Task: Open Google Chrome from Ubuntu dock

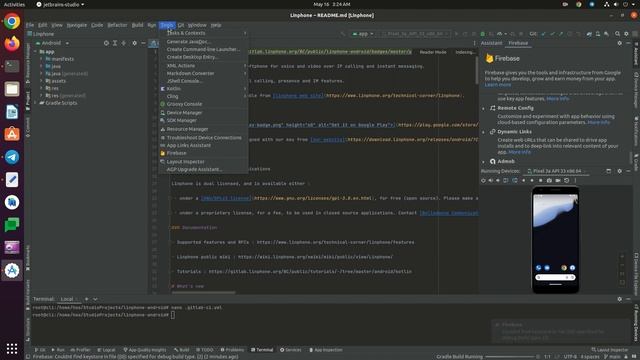Action: [12, 21]
